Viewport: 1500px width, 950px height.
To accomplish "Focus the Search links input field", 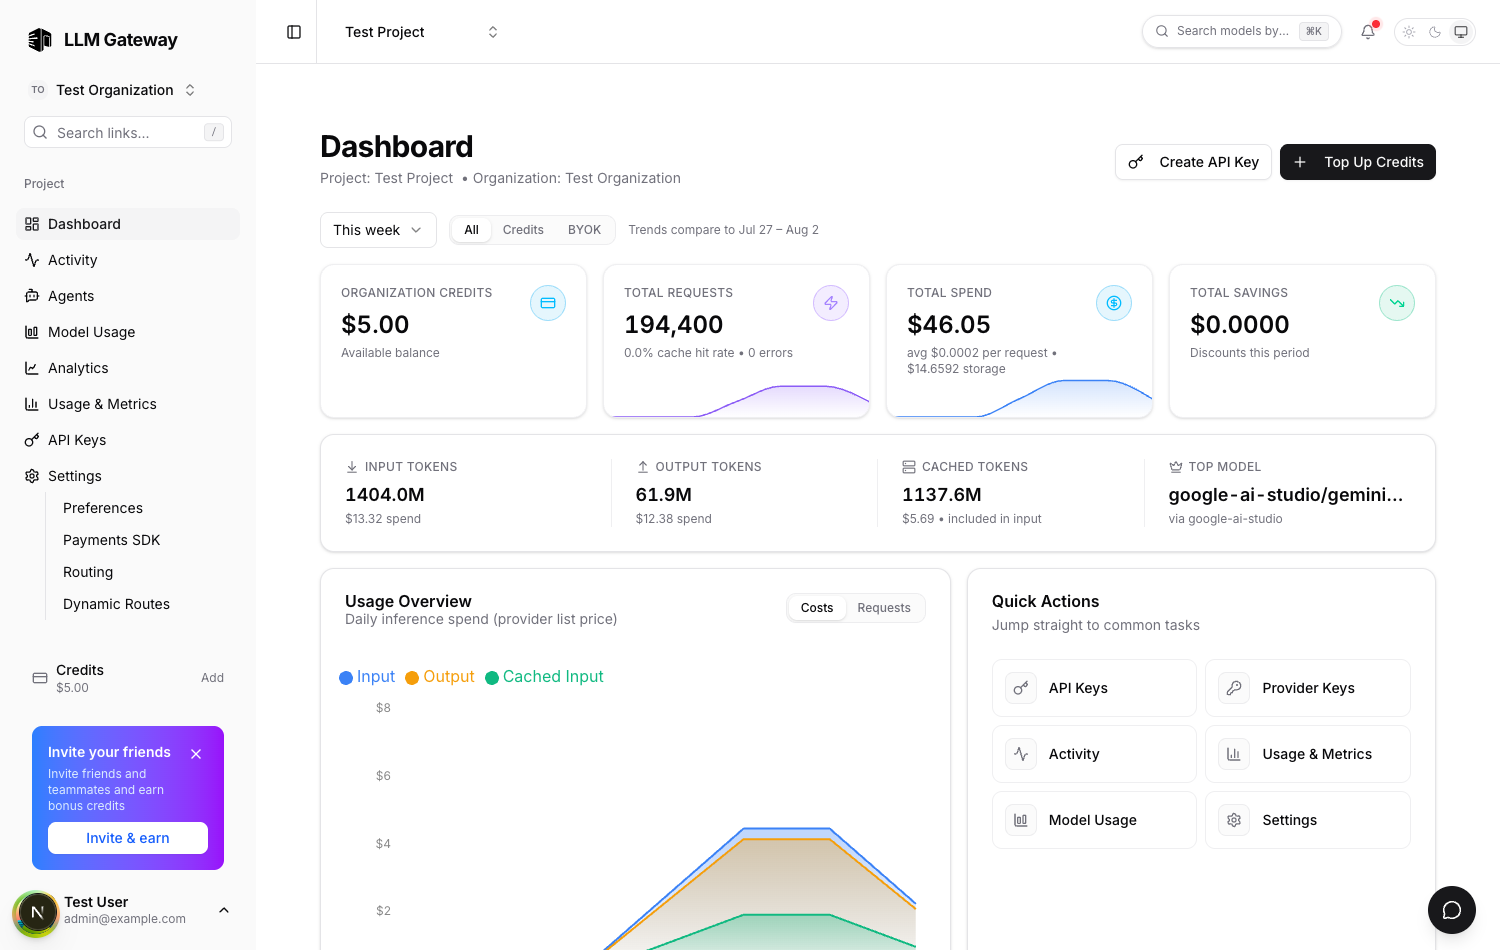I will (128, 132).
